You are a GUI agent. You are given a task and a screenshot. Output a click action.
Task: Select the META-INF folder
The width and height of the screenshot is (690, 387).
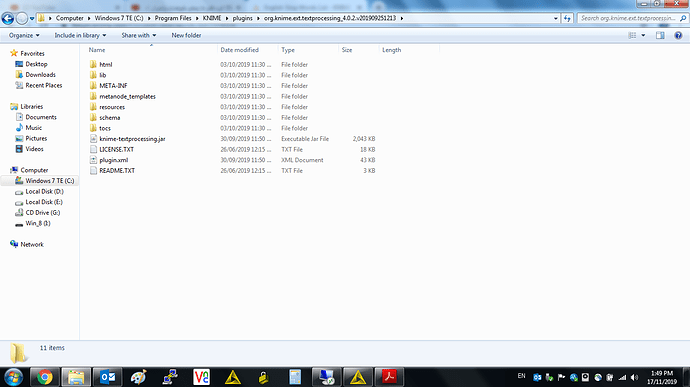(113, 85)
